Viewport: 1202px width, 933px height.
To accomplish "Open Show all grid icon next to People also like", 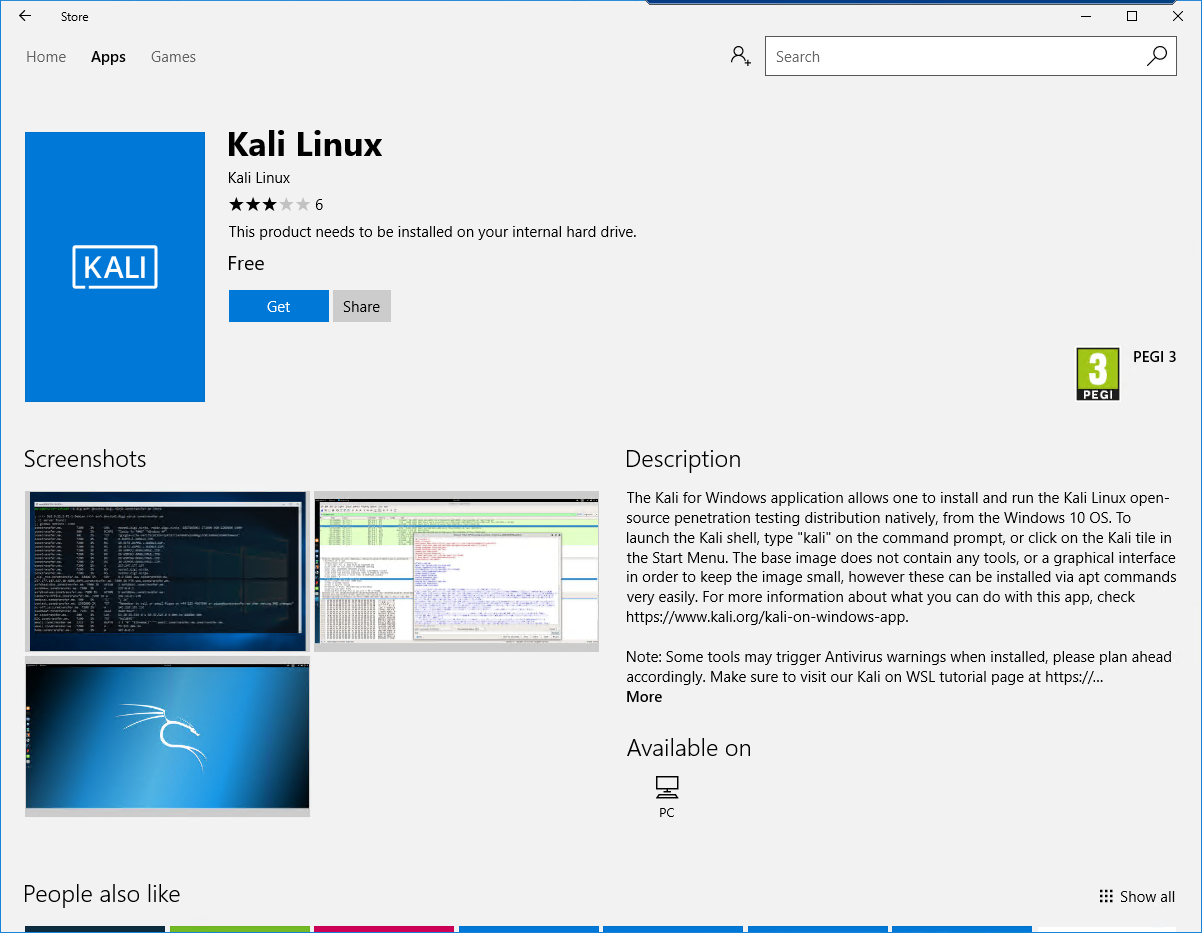I will [x=1105, y=896].
